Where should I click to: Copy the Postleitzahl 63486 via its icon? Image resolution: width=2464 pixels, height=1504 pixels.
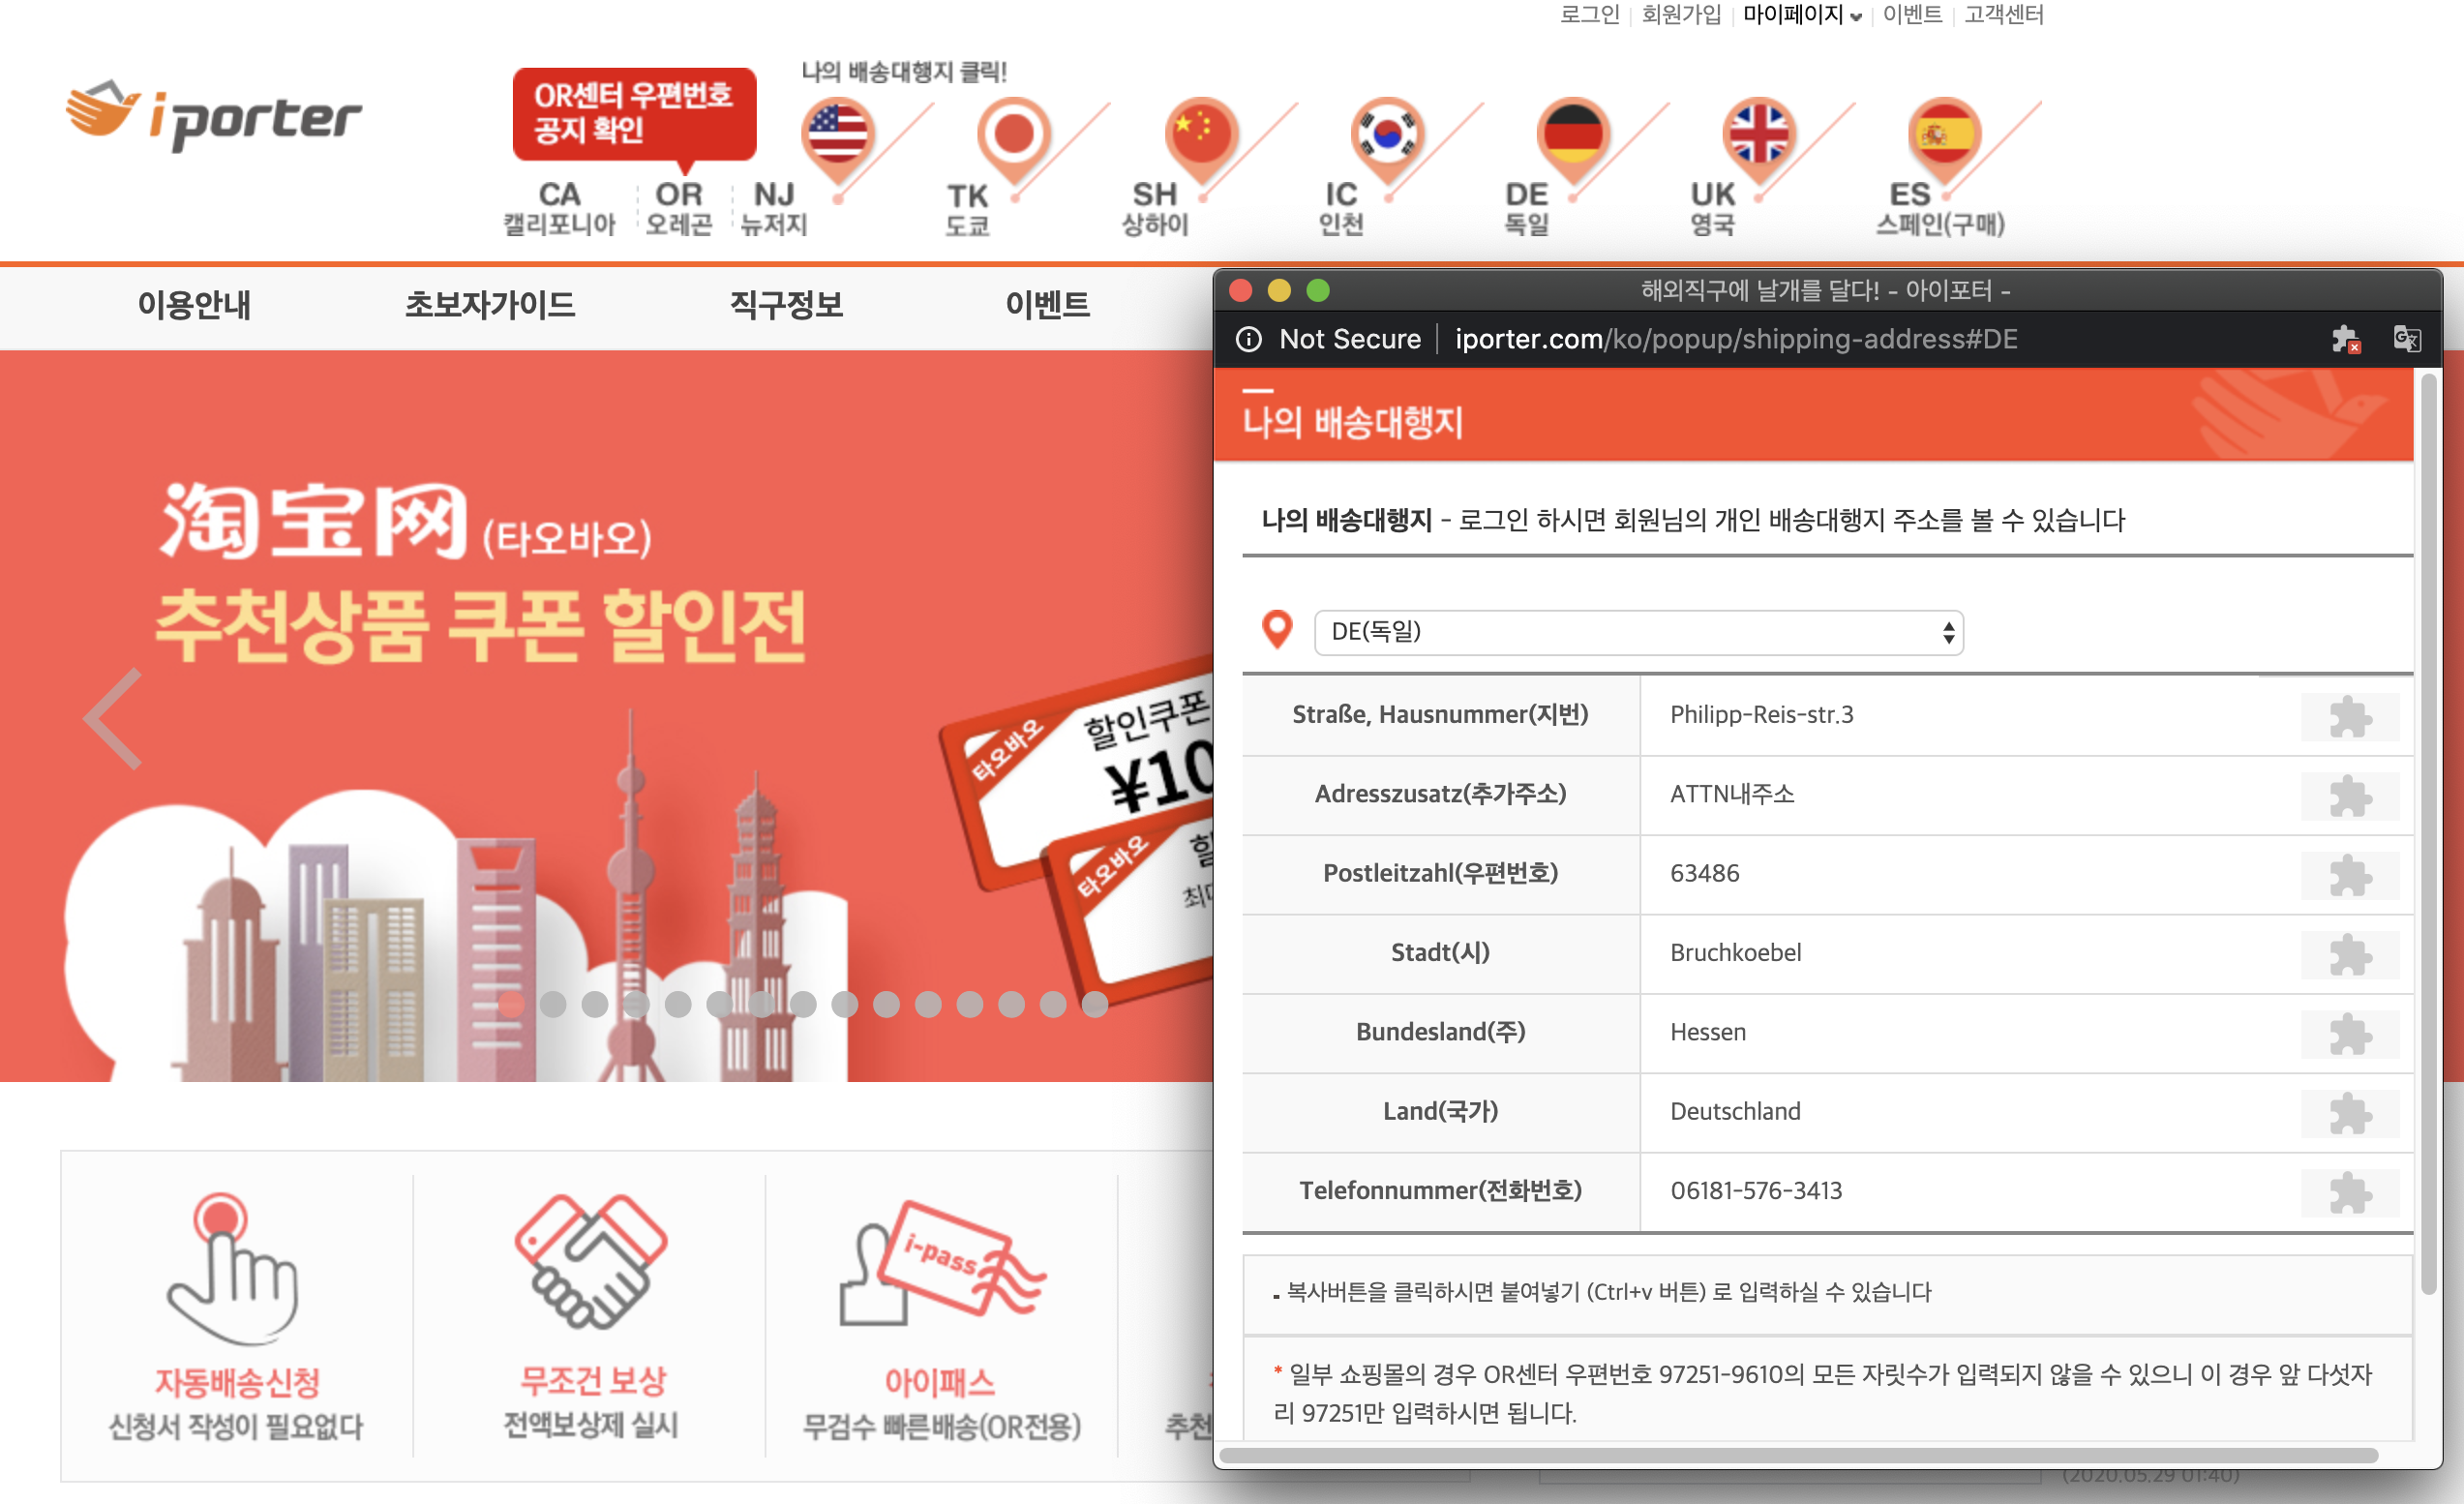(2349, 875)
